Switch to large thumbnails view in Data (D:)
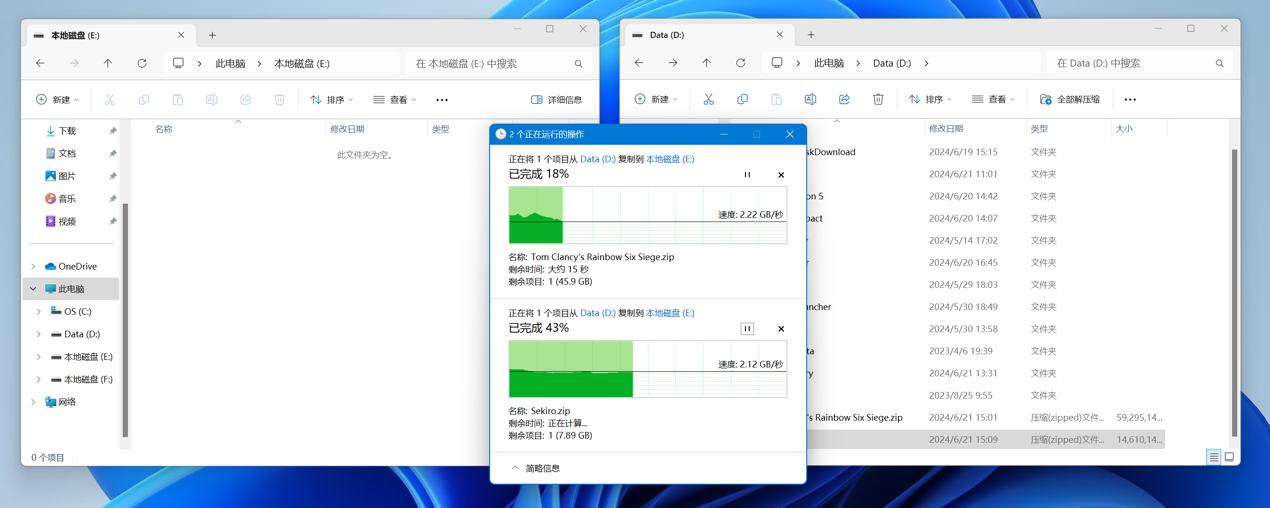Viewport: 1270px width, 508px height. (x=1229, y=457)
